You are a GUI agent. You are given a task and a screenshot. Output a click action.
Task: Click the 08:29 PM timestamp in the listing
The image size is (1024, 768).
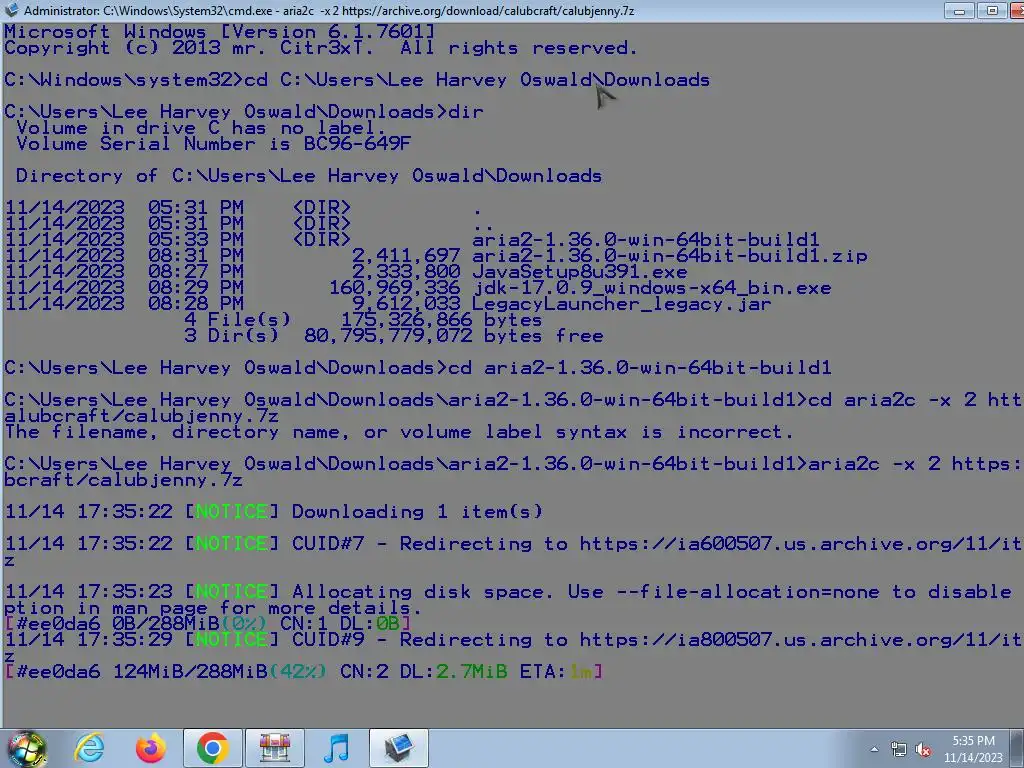pyautogui.click(x=195, y=288)
